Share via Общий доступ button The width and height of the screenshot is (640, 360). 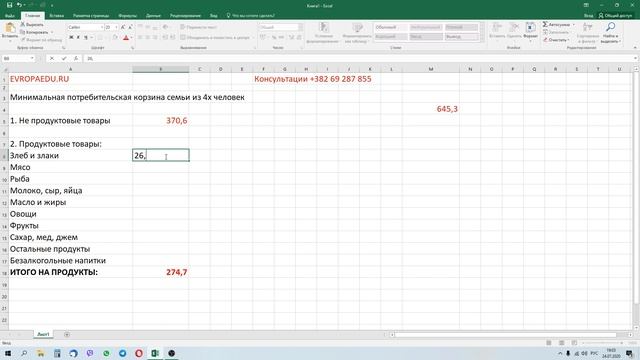616,16
